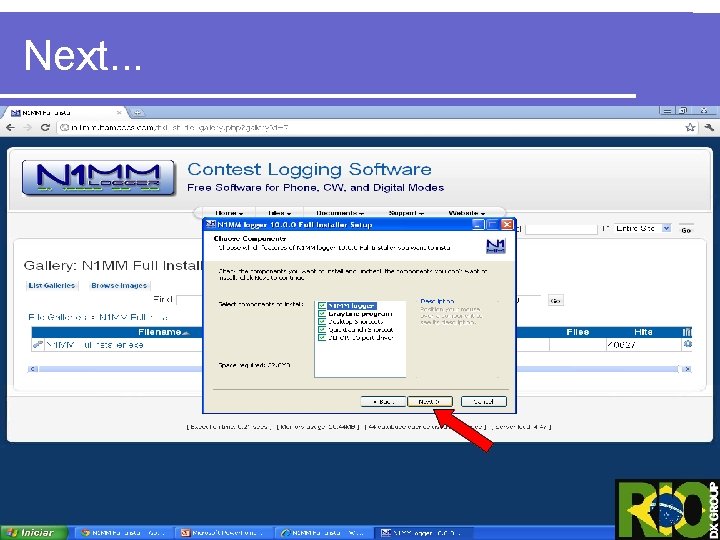Open a new browser tab
The width and height of the screenshot is (720, 540).
point(137,112)
